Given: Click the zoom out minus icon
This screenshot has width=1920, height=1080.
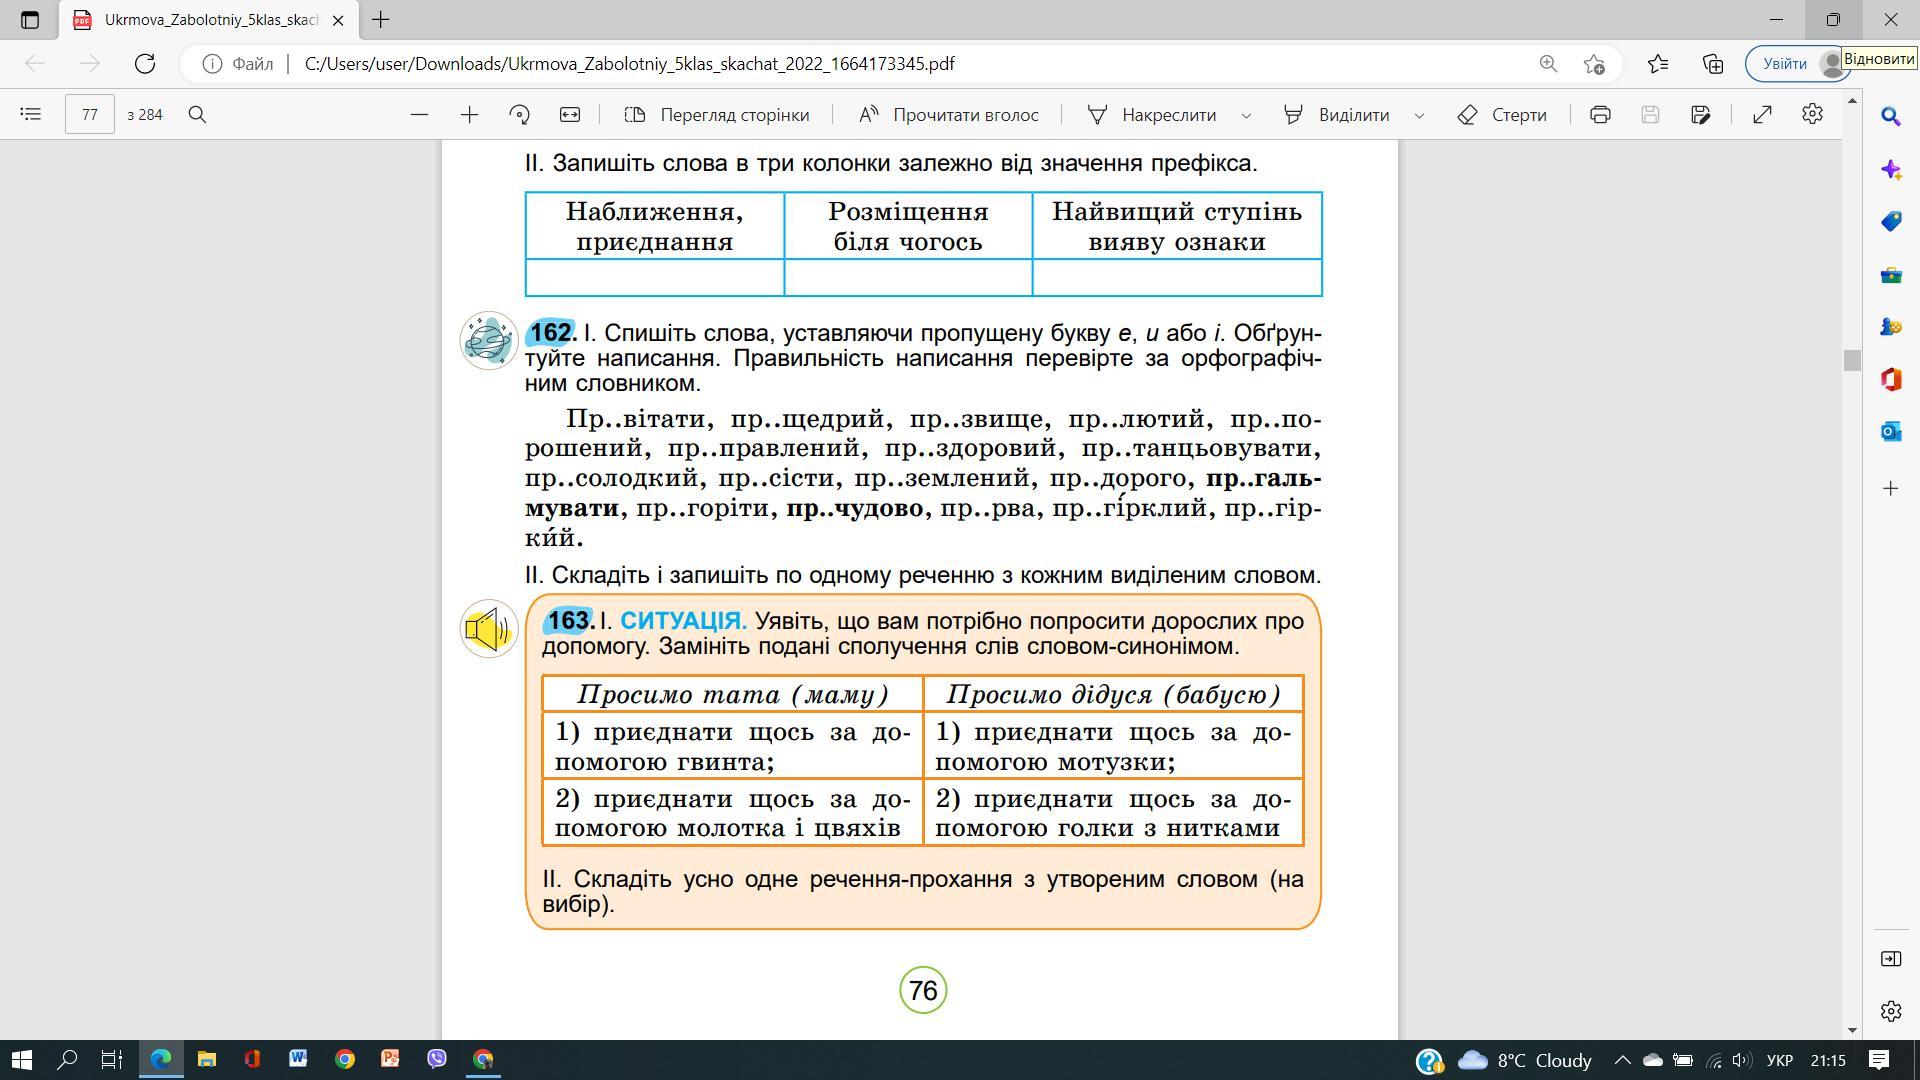Looking at the screenshot, I should pyautogui.click(x=420, y=115).
